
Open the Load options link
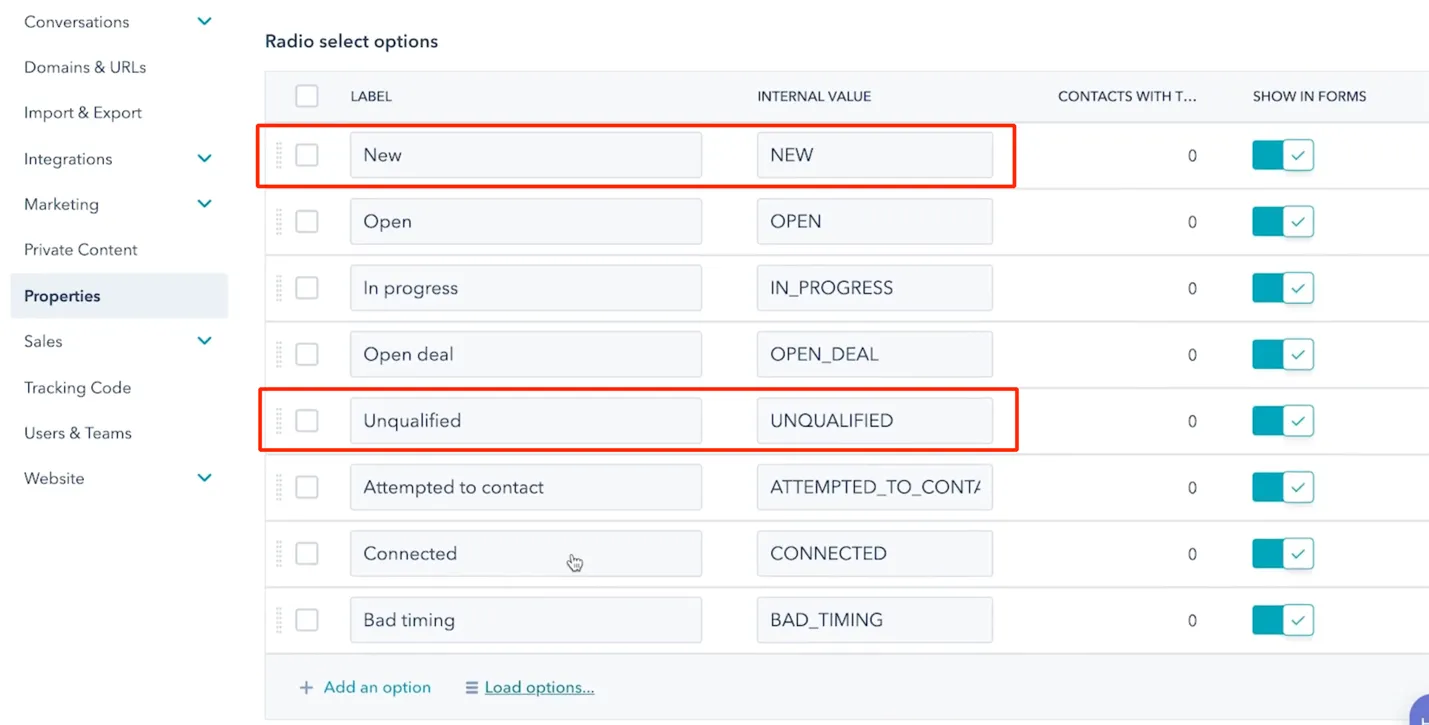pos(539,688)
